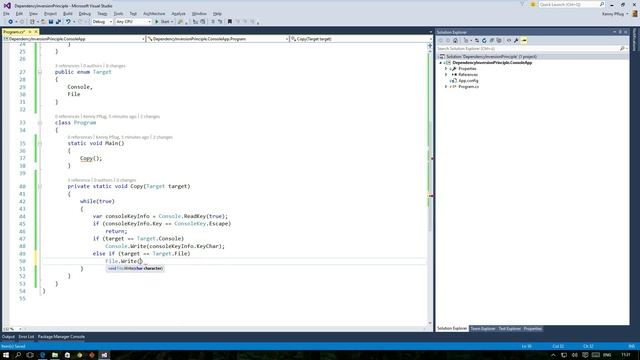Click the Save icon in the toolbar
The height and width of the screenshot is (360, 640).
(x=51, y=22)
